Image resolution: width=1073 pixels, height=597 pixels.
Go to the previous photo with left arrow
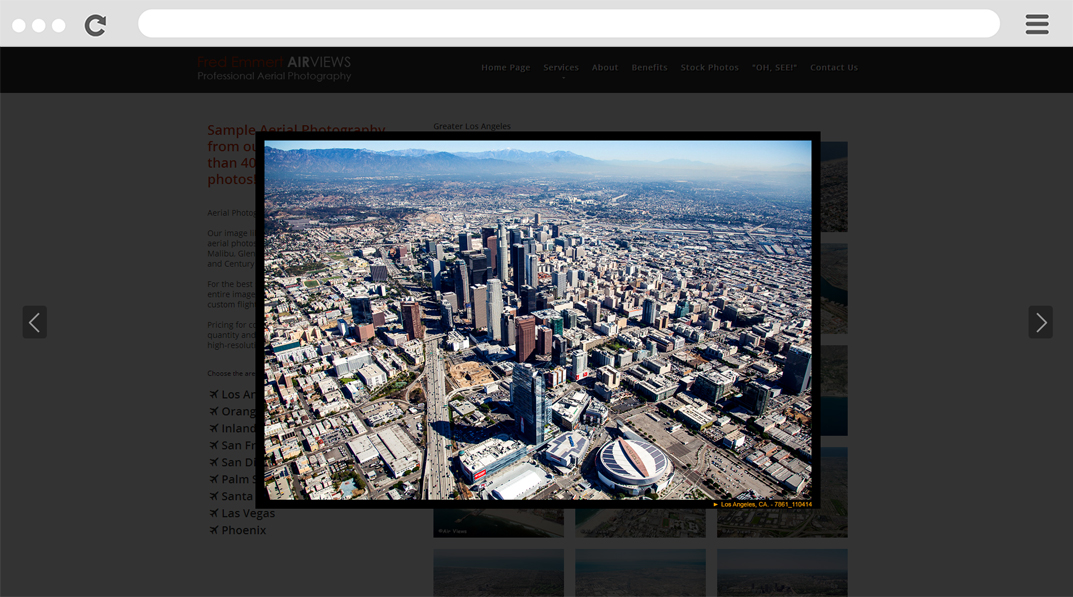[x=35, y=322]
